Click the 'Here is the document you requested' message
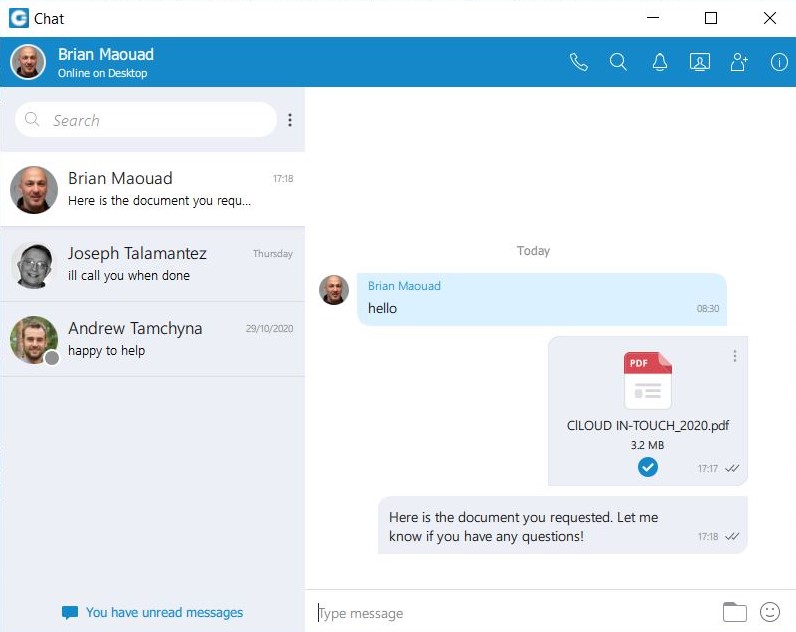This screenshot has width=796, height=632. [562, 525]
